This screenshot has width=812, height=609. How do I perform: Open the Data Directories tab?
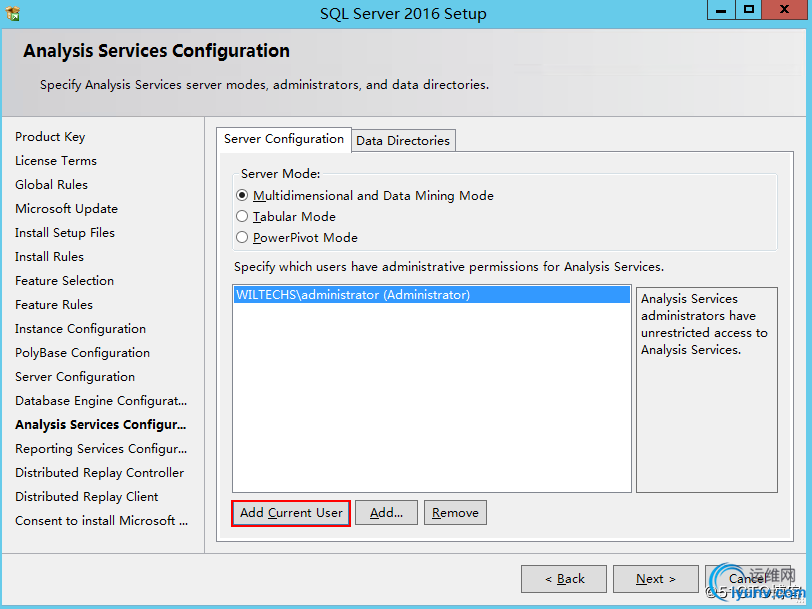pyautogui.click(x=403, y=141)
